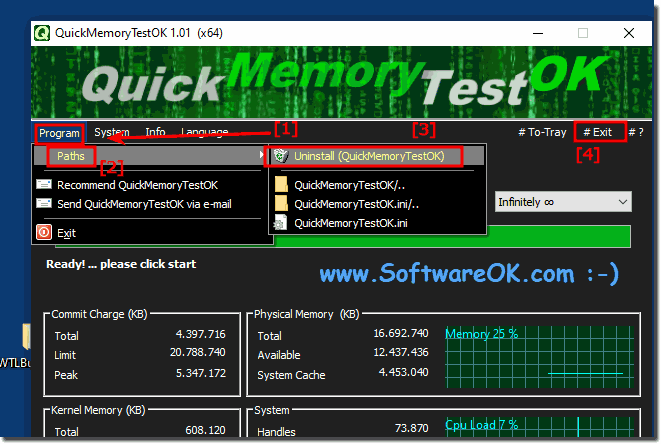Screen dimensions: 661x444
Task: Click the Memory 25 % usage graph
Action: point(539,357)
